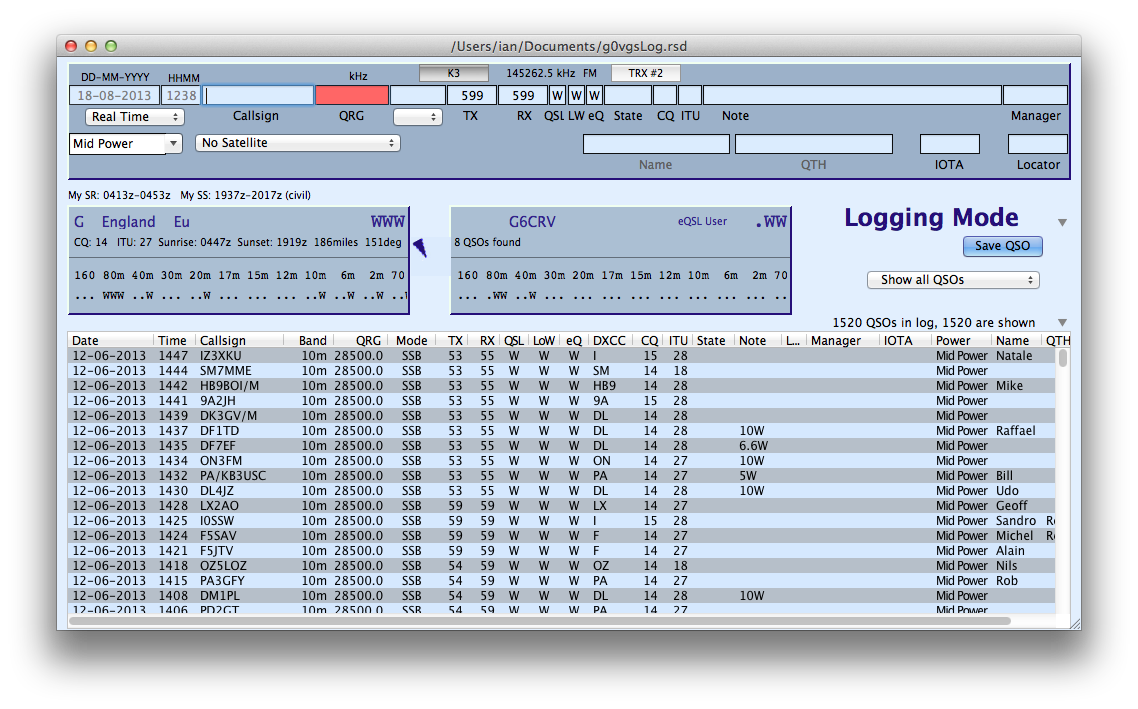Select the LX2AO log row
1138x709 pixels.
tap(562, 506)
